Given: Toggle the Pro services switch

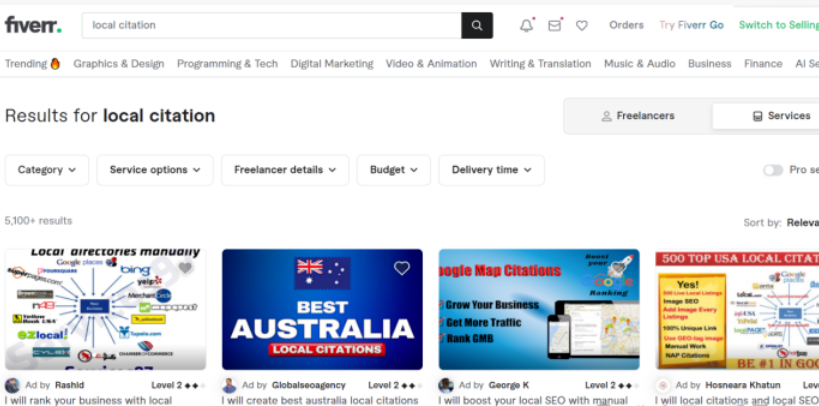Looking at the screenshot, I should tap(773, 170).
